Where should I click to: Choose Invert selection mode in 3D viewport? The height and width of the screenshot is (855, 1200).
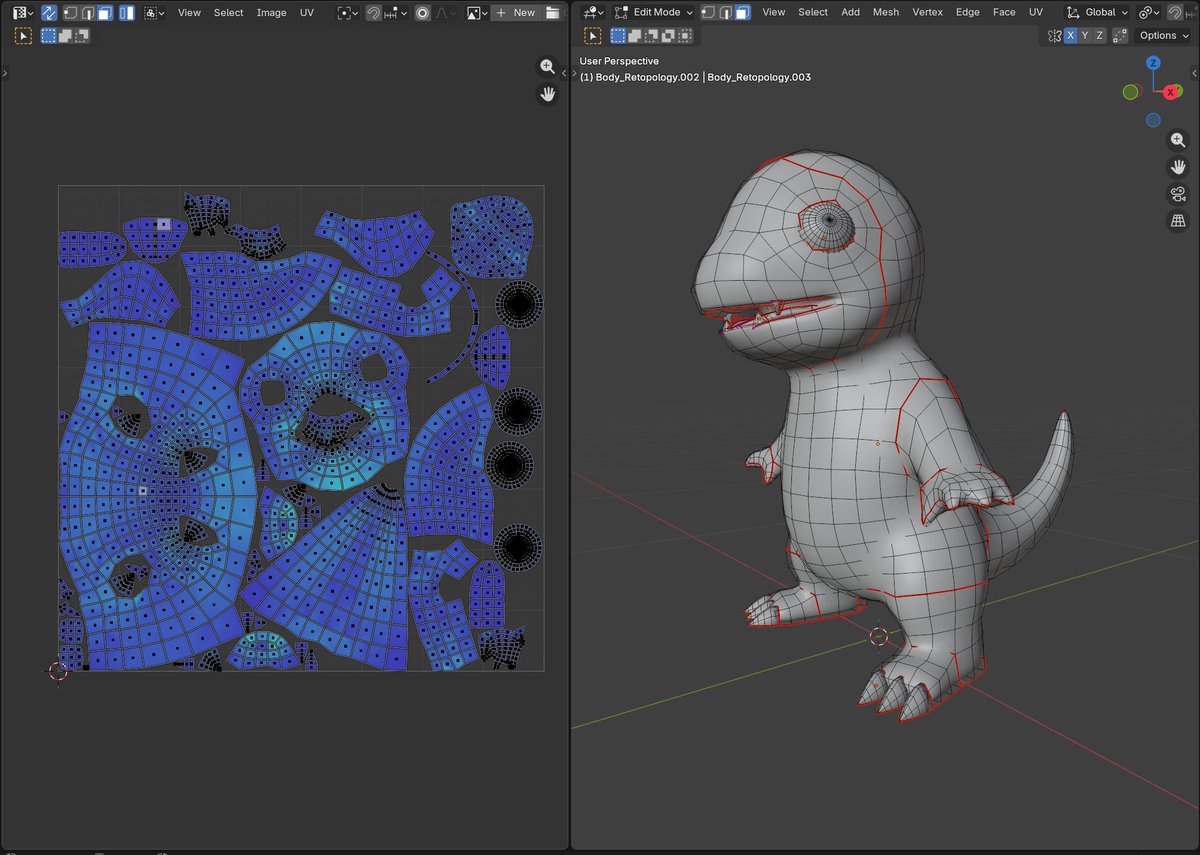(666, 35)
